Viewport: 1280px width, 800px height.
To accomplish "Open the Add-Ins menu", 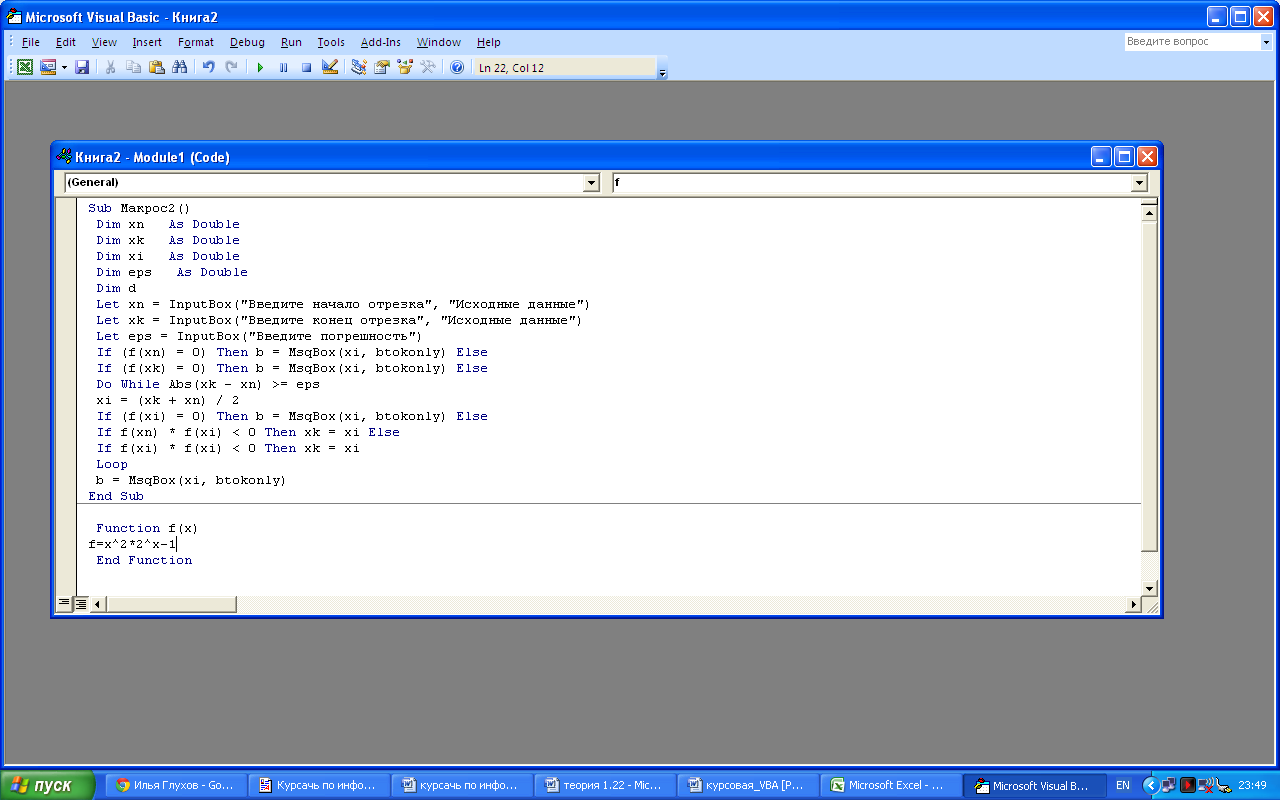I will pos(381,42).
